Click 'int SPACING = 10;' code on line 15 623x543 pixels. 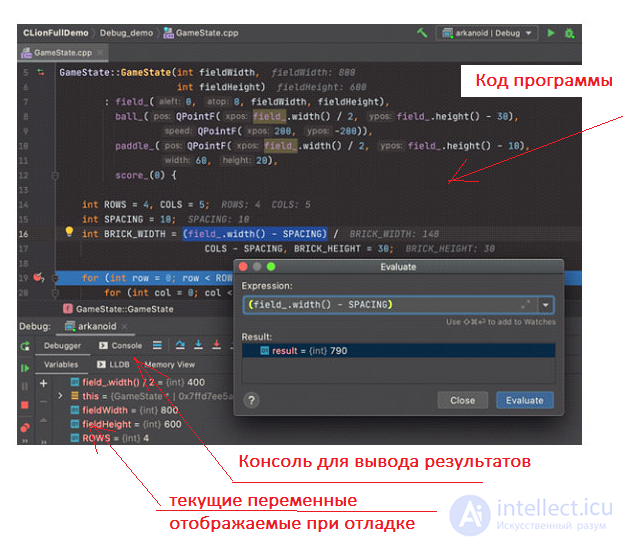pyautogui.click(x=129, y=219)
